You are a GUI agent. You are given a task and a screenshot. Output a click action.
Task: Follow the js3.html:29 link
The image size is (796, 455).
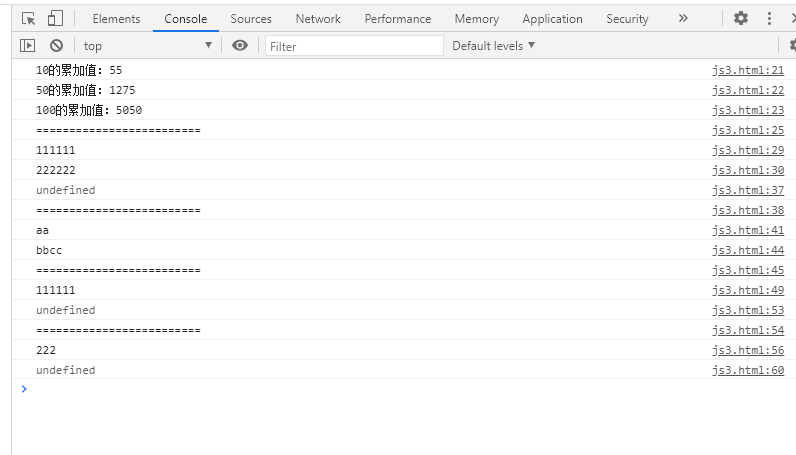[748, 150]
